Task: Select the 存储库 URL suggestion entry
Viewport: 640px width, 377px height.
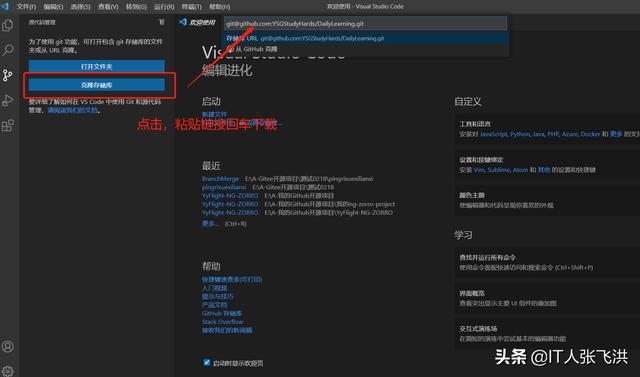Action: click(365, 38)
